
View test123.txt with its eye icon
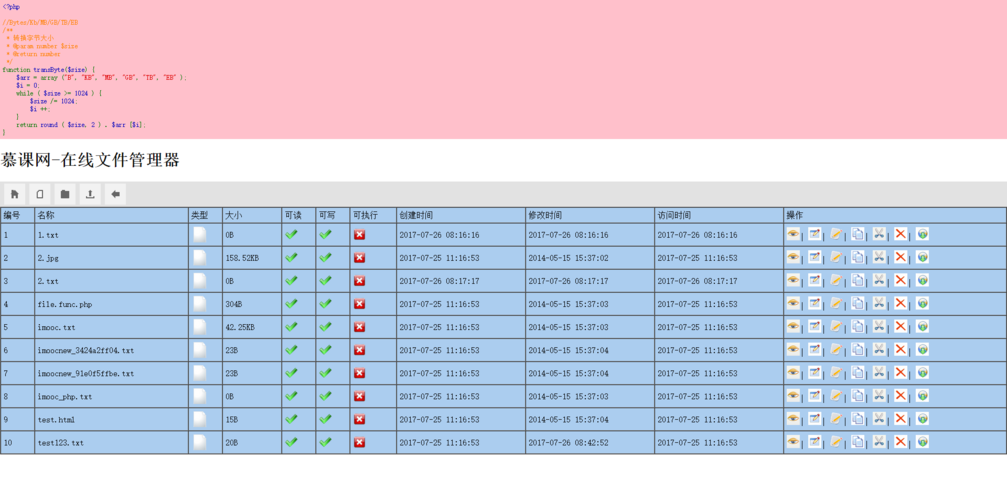coord(793,442)
